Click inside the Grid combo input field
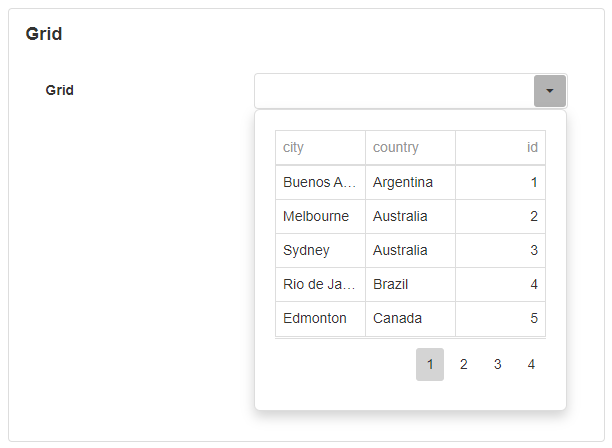Viewport: 612px width, 448px height. [x=394, y=91]
